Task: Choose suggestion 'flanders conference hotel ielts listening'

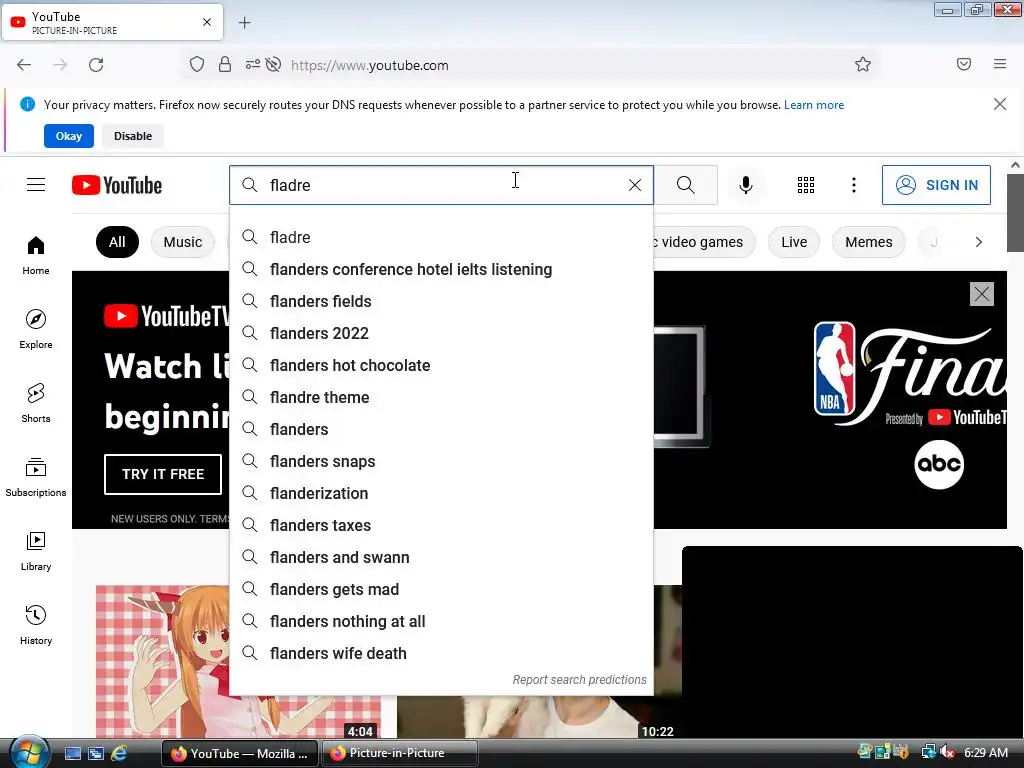Action: (x=441, y=269)
